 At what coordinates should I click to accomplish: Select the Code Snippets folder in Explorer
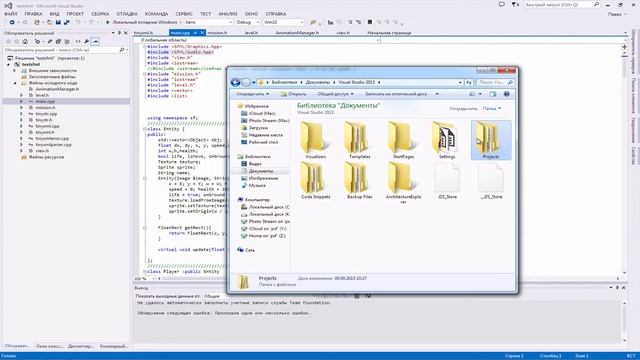click(x=315, y=180)
